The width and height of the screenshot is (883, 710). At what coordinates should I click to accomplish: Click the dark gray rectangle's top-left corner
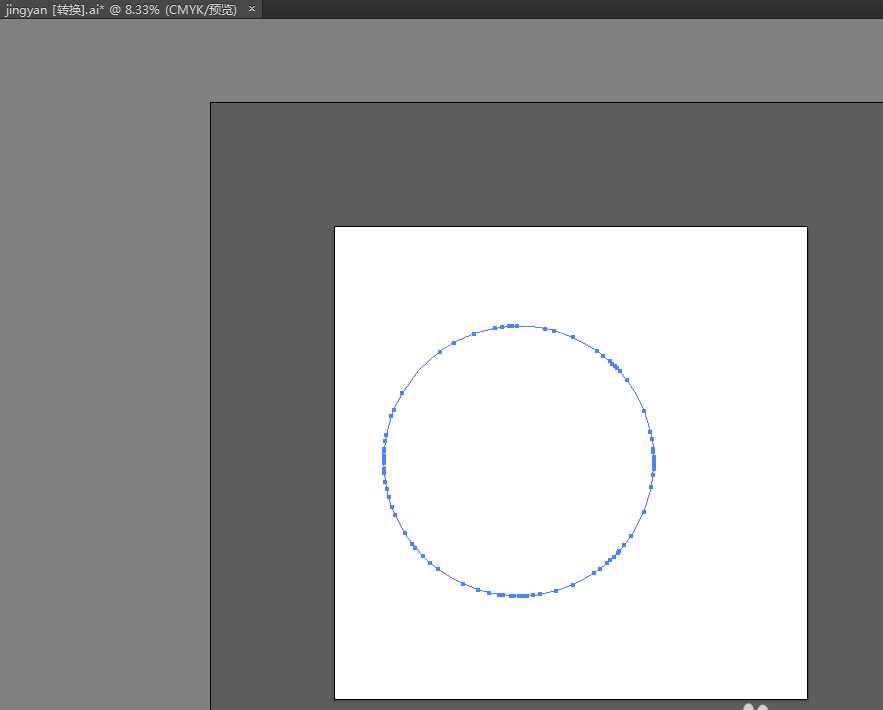click(211, 103)
